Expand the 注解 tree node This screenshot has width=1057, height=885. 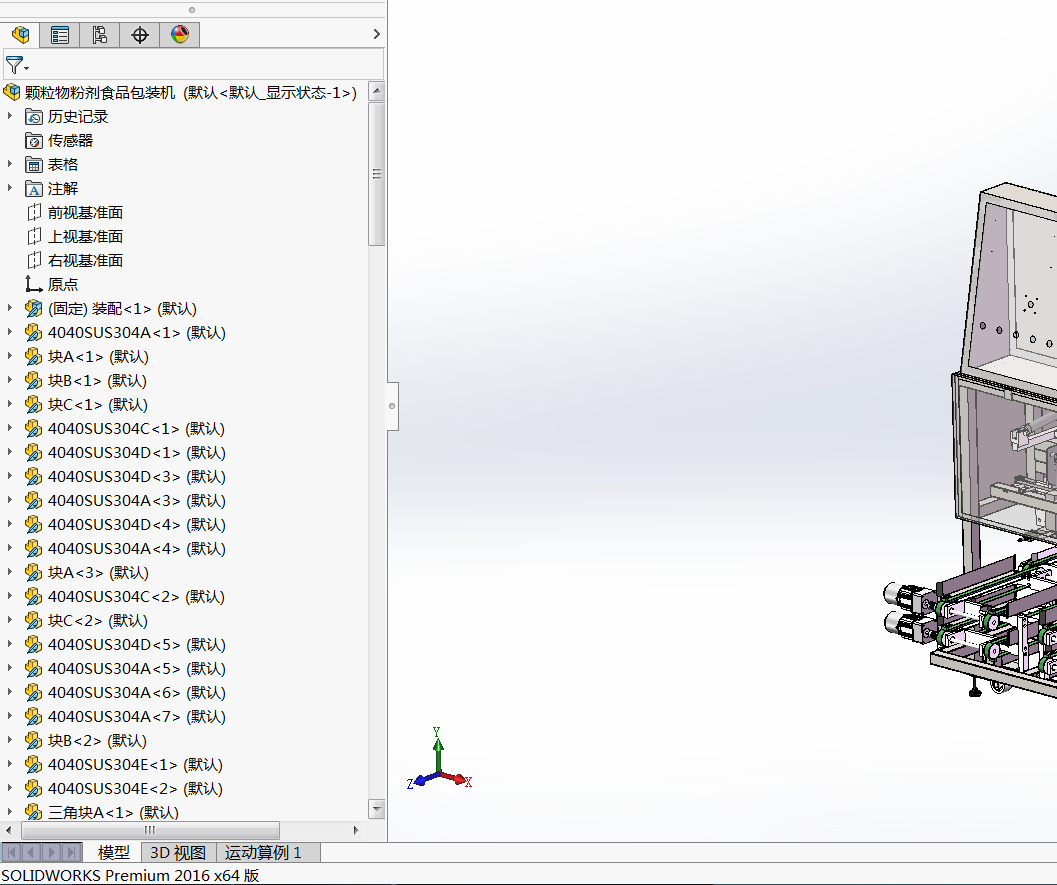coord(9,188)
